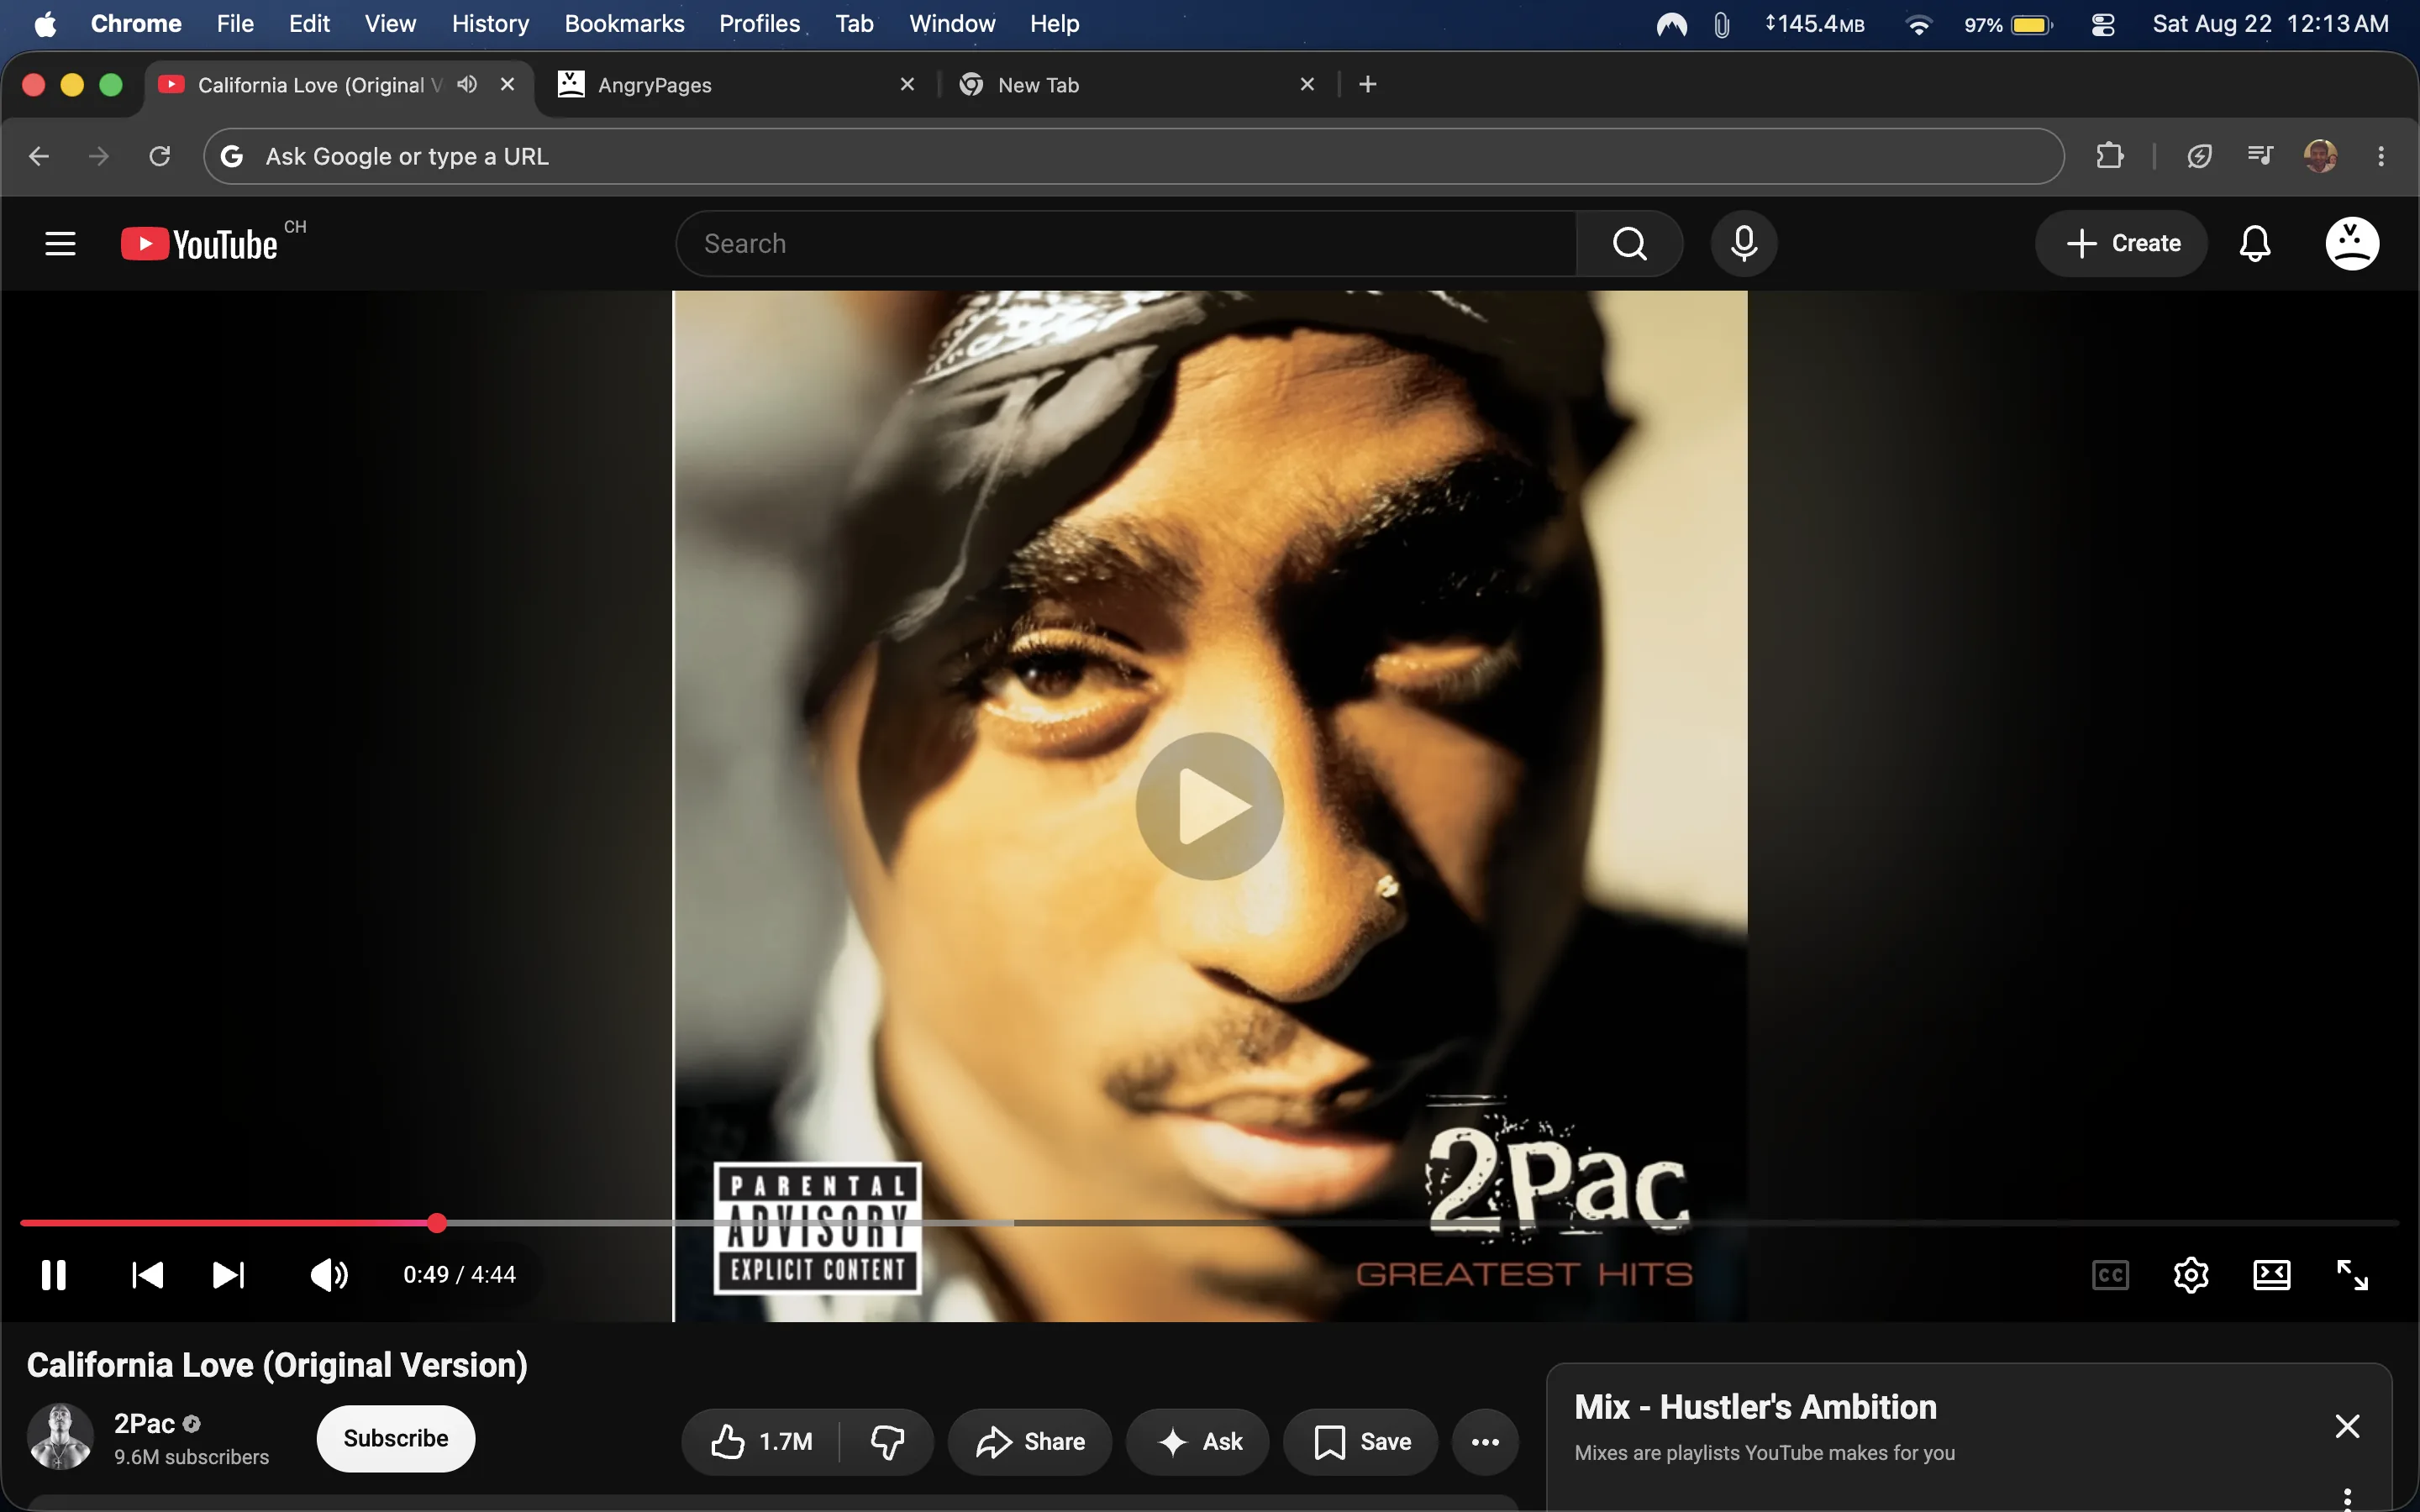This screenshot has height=1512, width=2420.
Task: Click the large play overlay on video
Action: 1210,806
